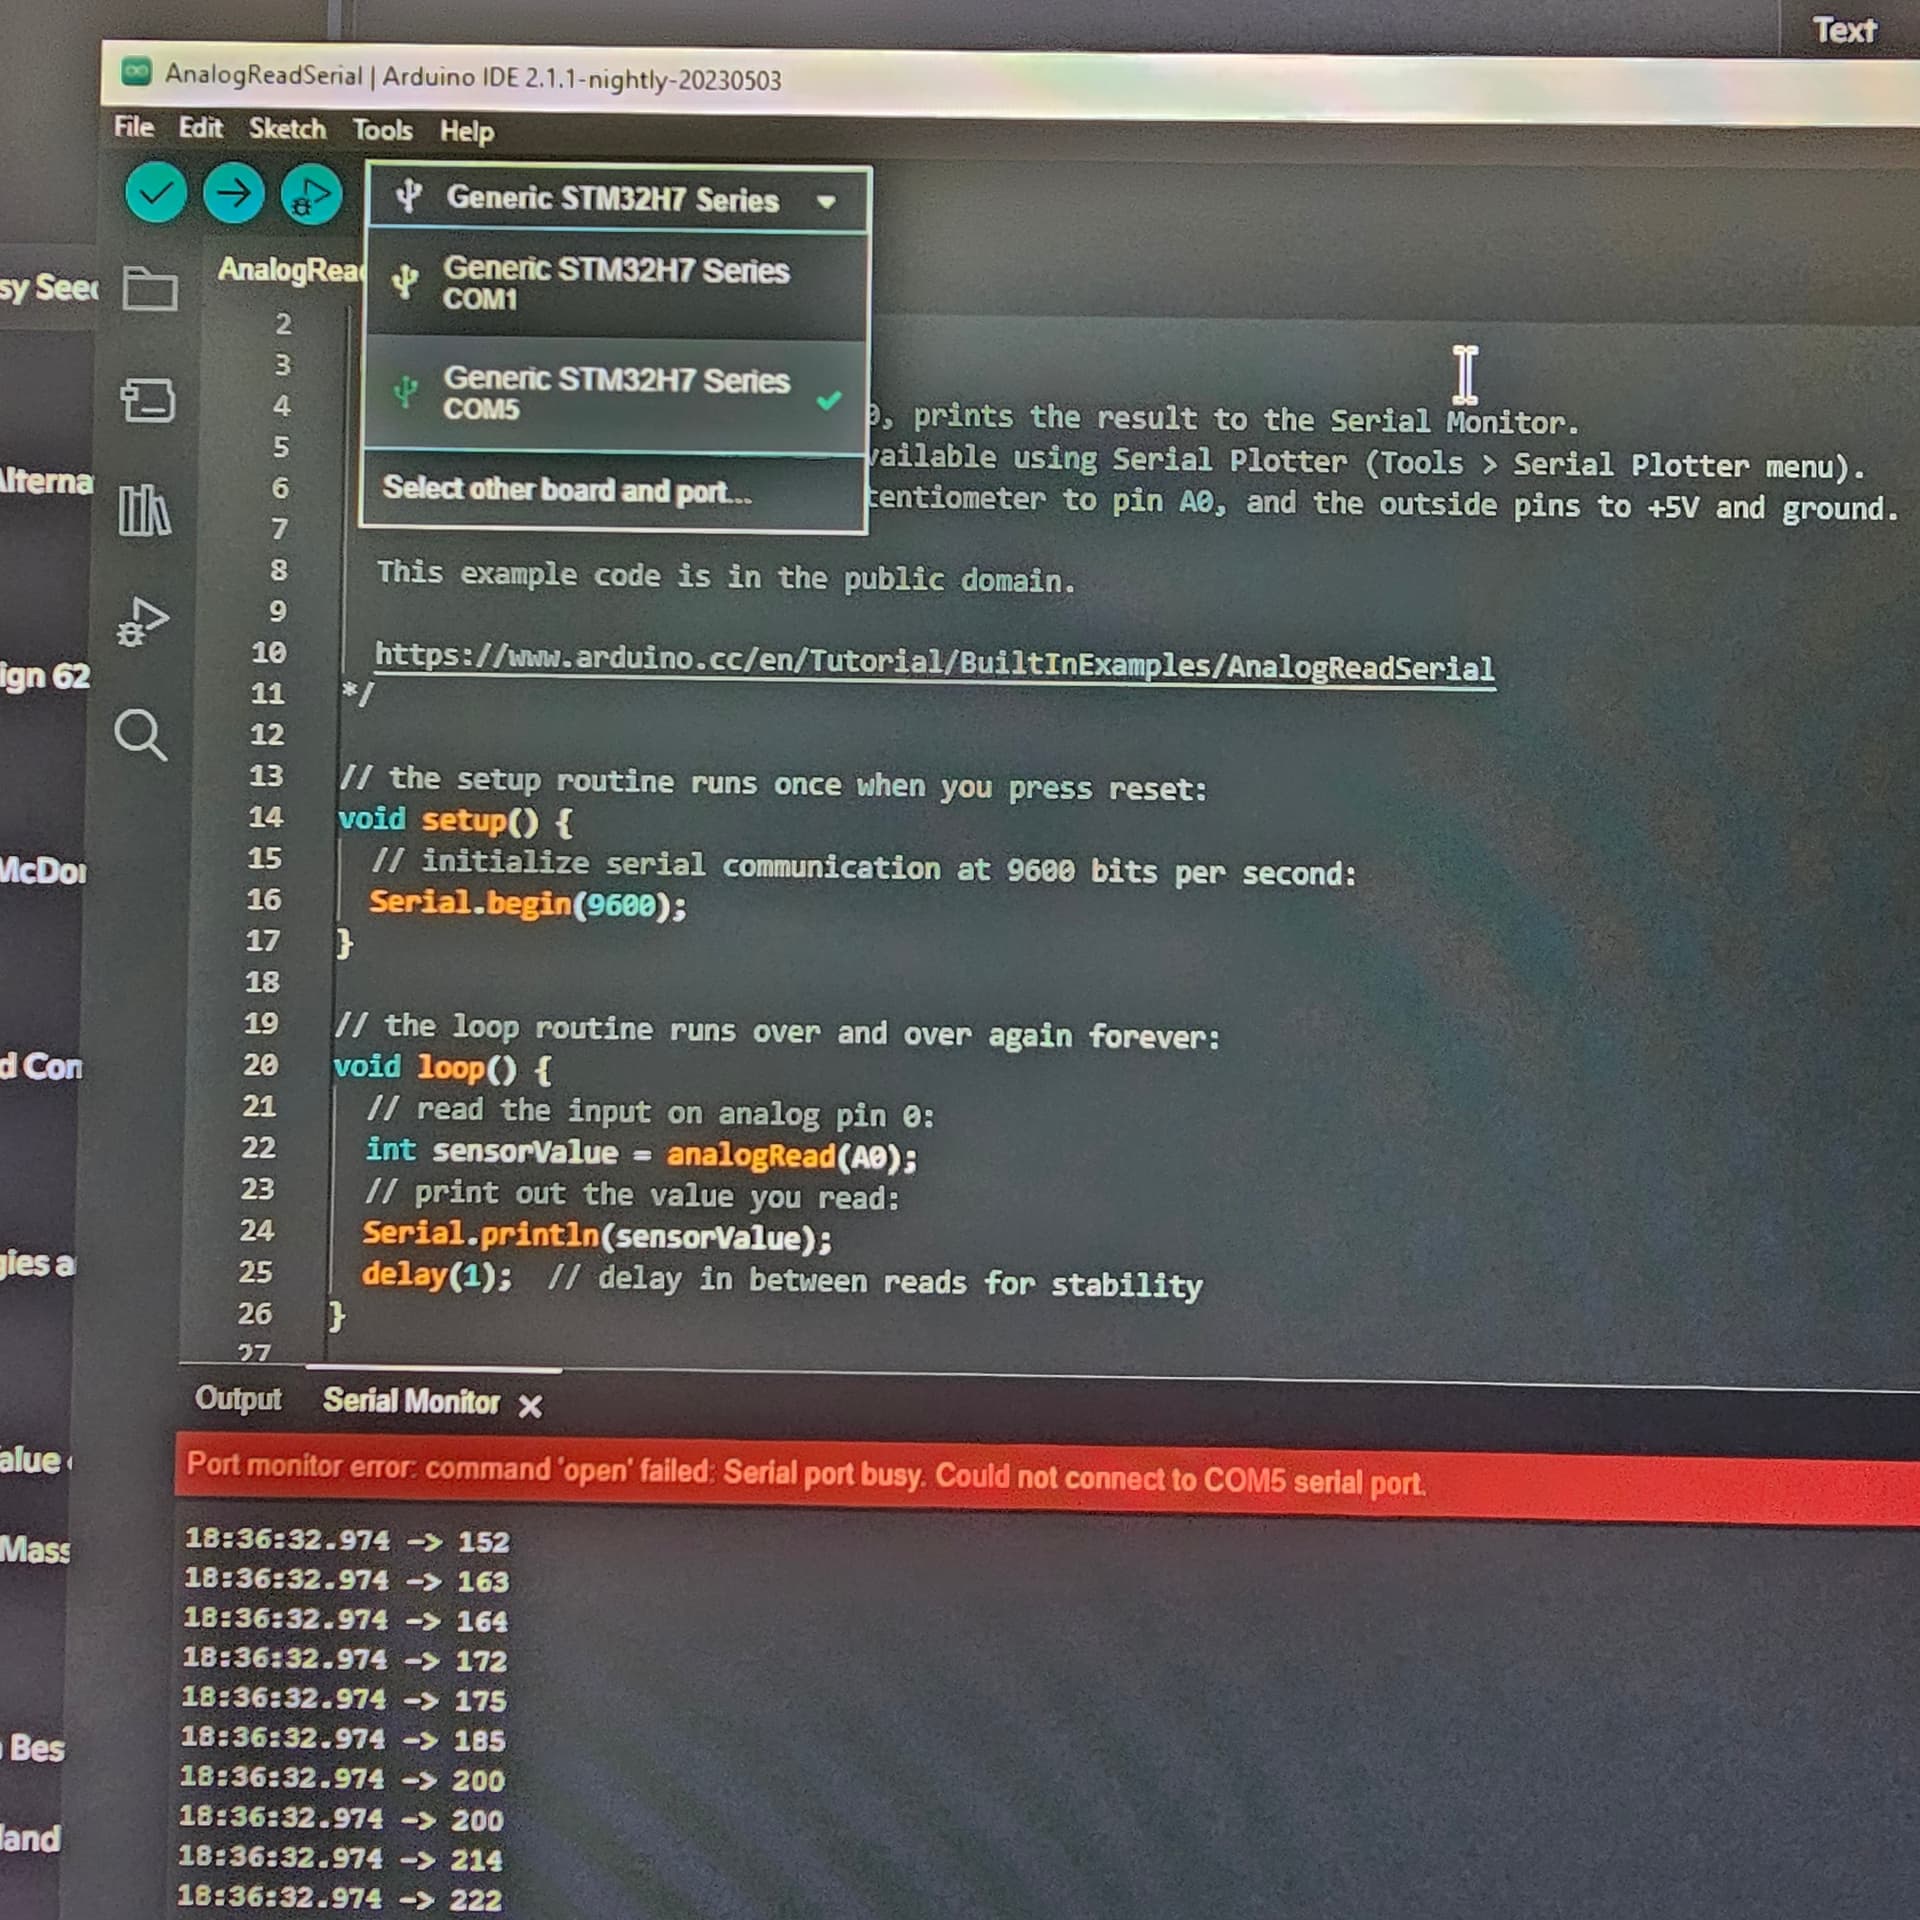
Task: Click on Serial.begin(9600); code line
Action: point(528,904)
